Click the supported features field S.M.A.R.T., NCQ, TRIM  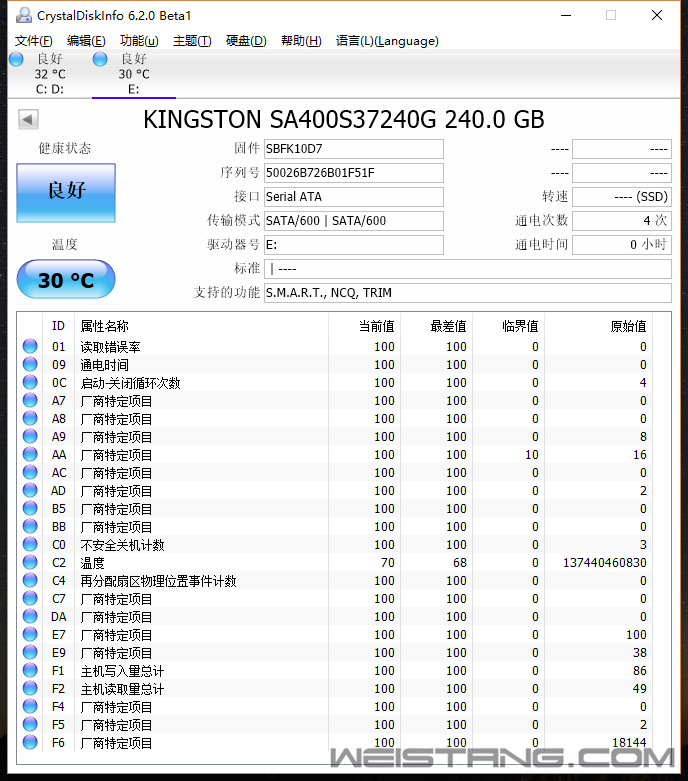point(467,292)
